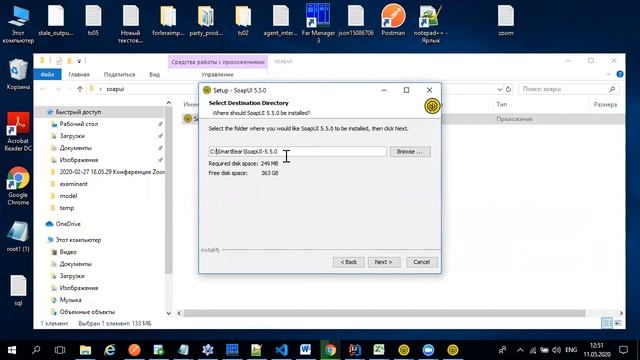Open the Управление ribbon tab
The height and width of the screenshot is (360, 640).
coord(217,74)
